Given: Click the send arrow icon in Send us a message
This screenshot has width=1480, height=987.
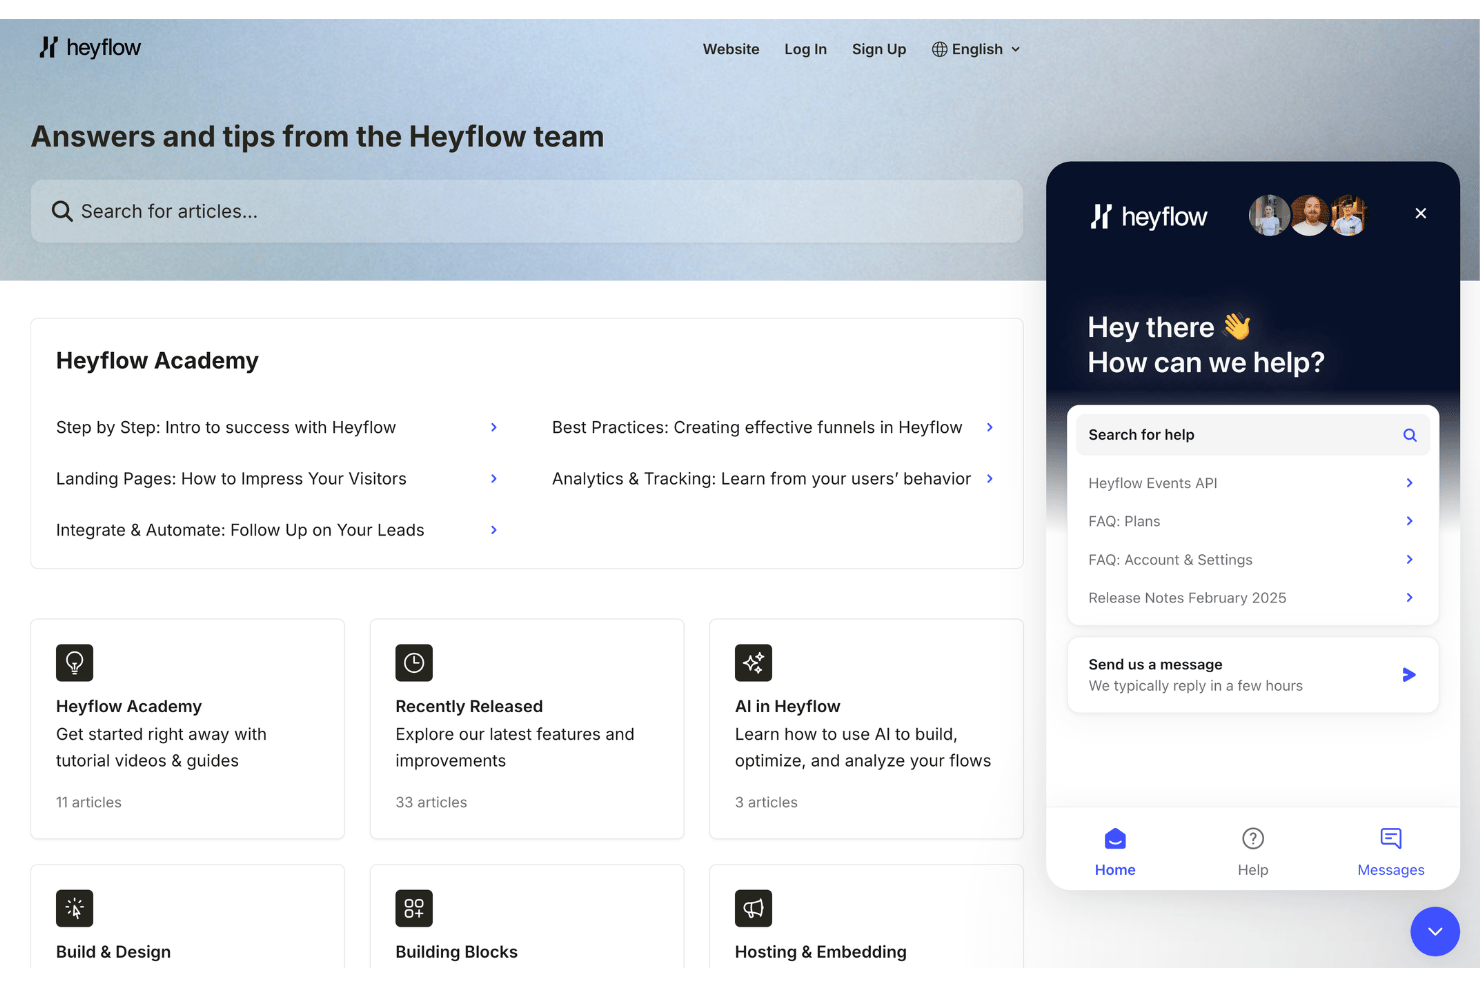Looking at the screenshot, I should (1409, 675).
